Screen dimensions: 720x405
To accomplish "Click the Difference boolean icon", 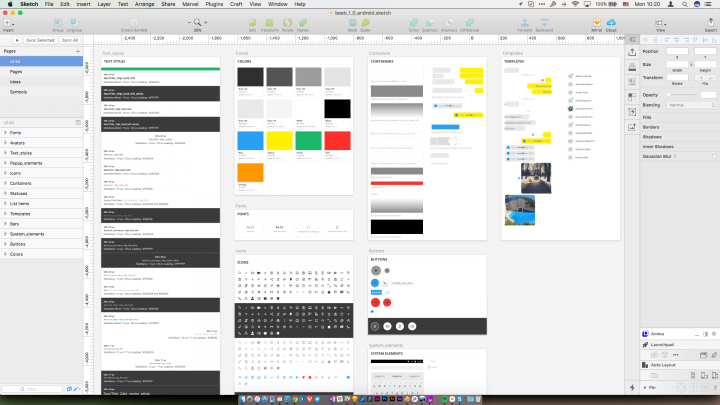I will 469,22.
